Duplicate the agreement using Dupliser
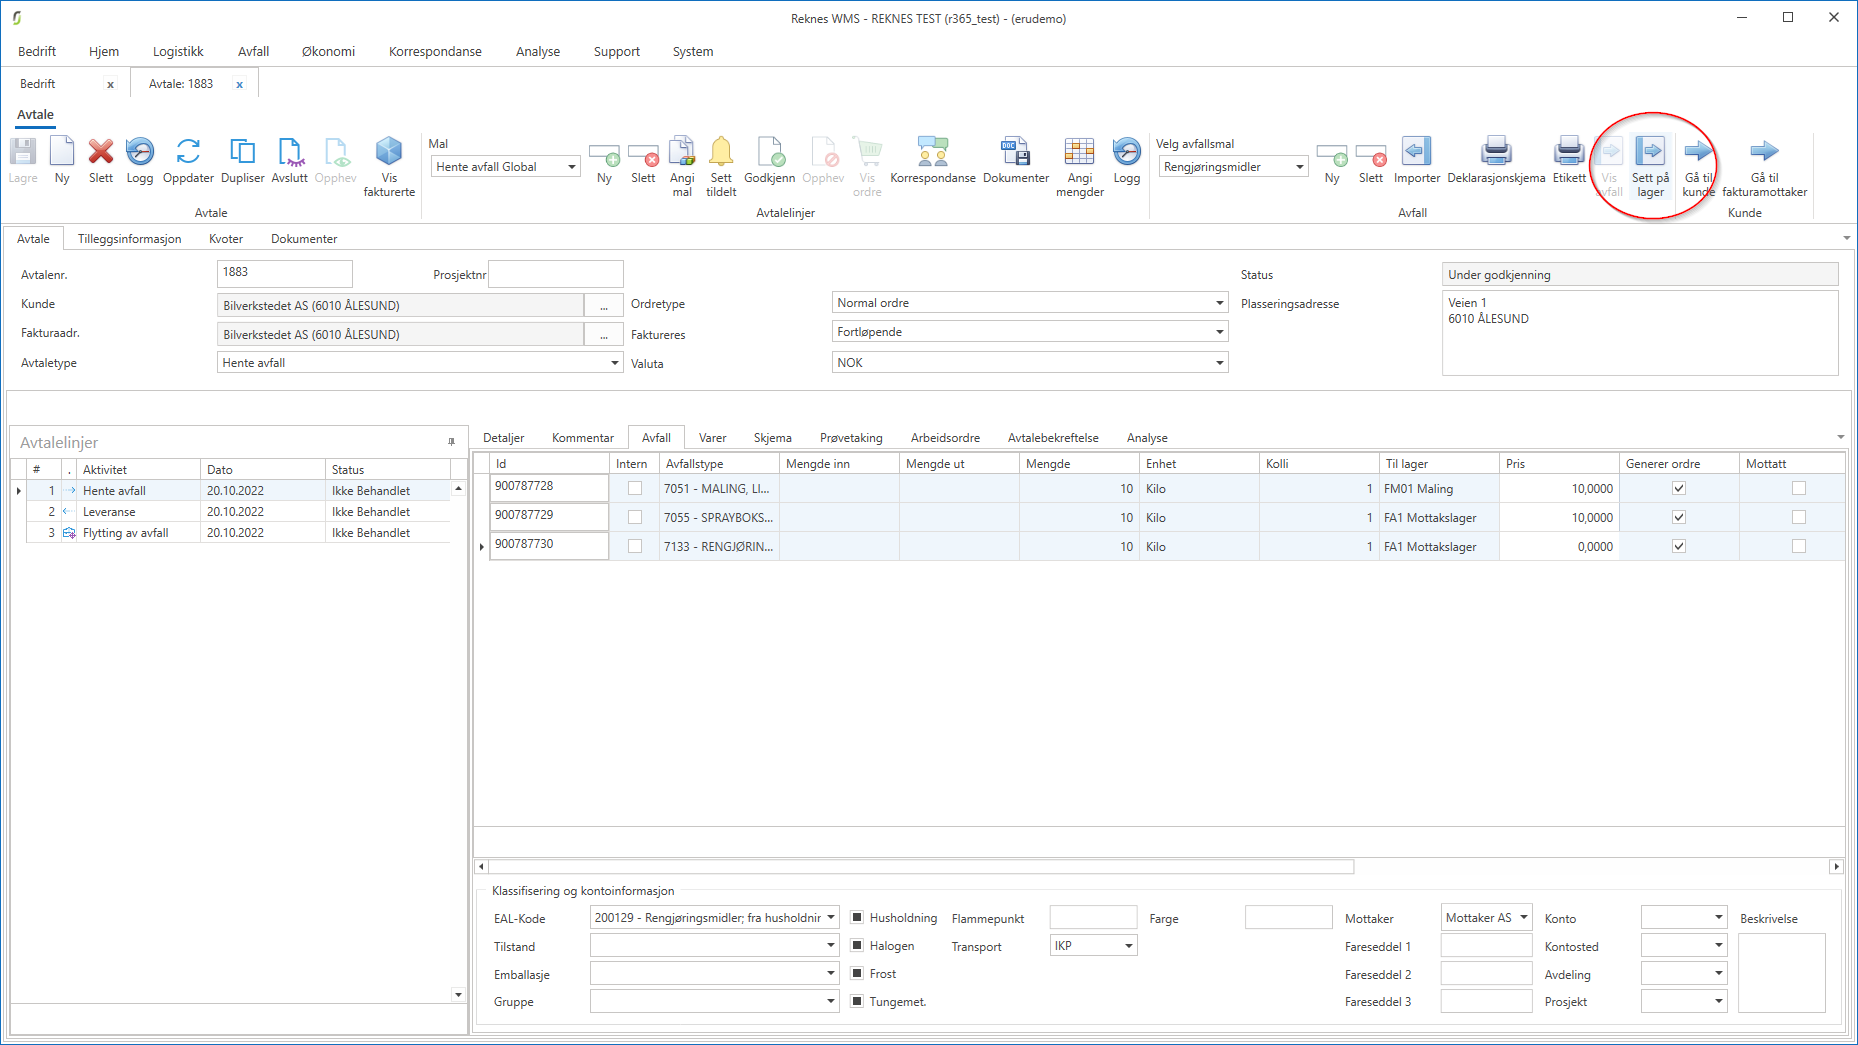1858x1045 pixels. 243,161
